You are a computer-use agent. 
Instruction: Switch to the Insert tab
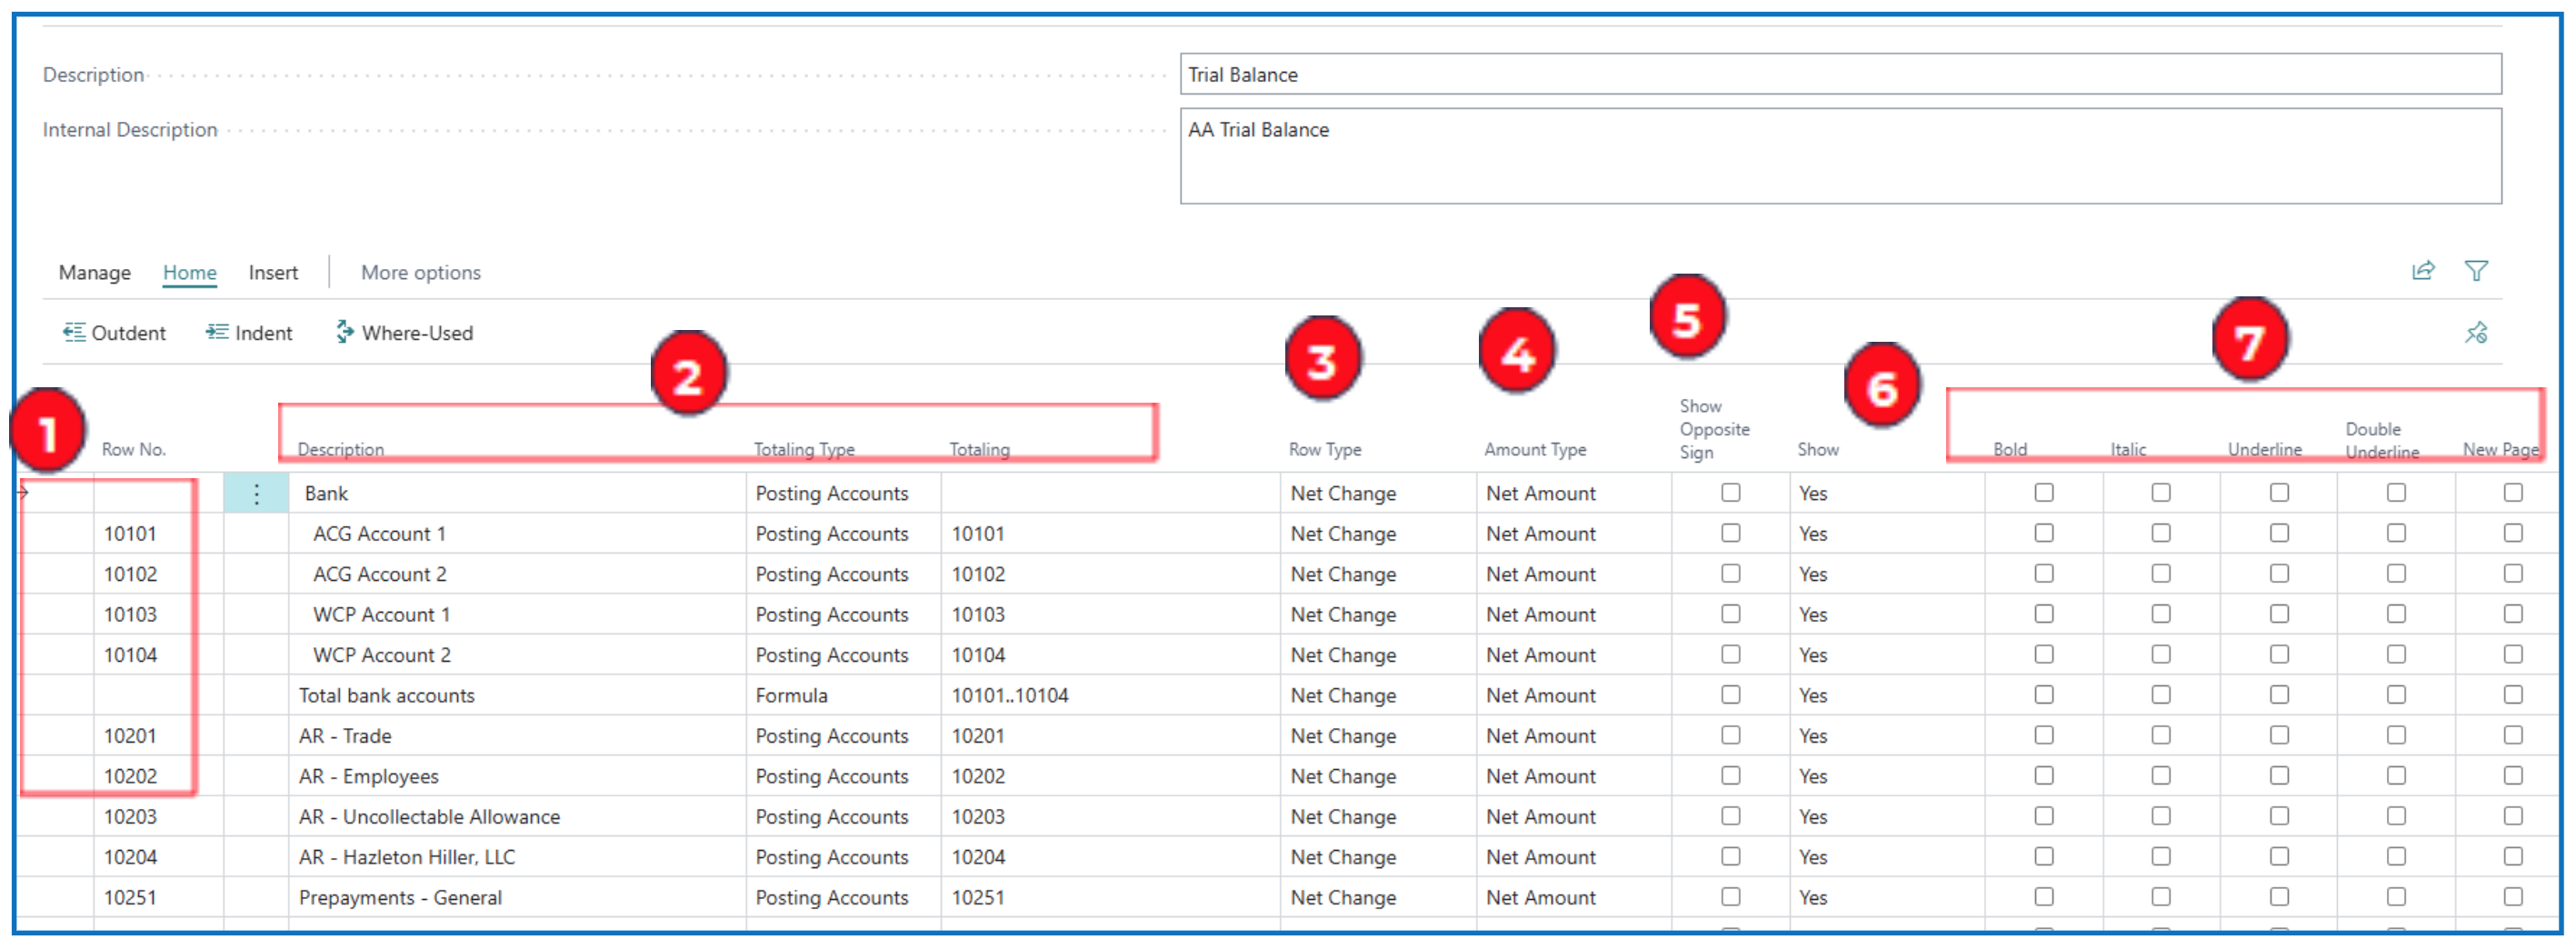[x=273, y=273]
